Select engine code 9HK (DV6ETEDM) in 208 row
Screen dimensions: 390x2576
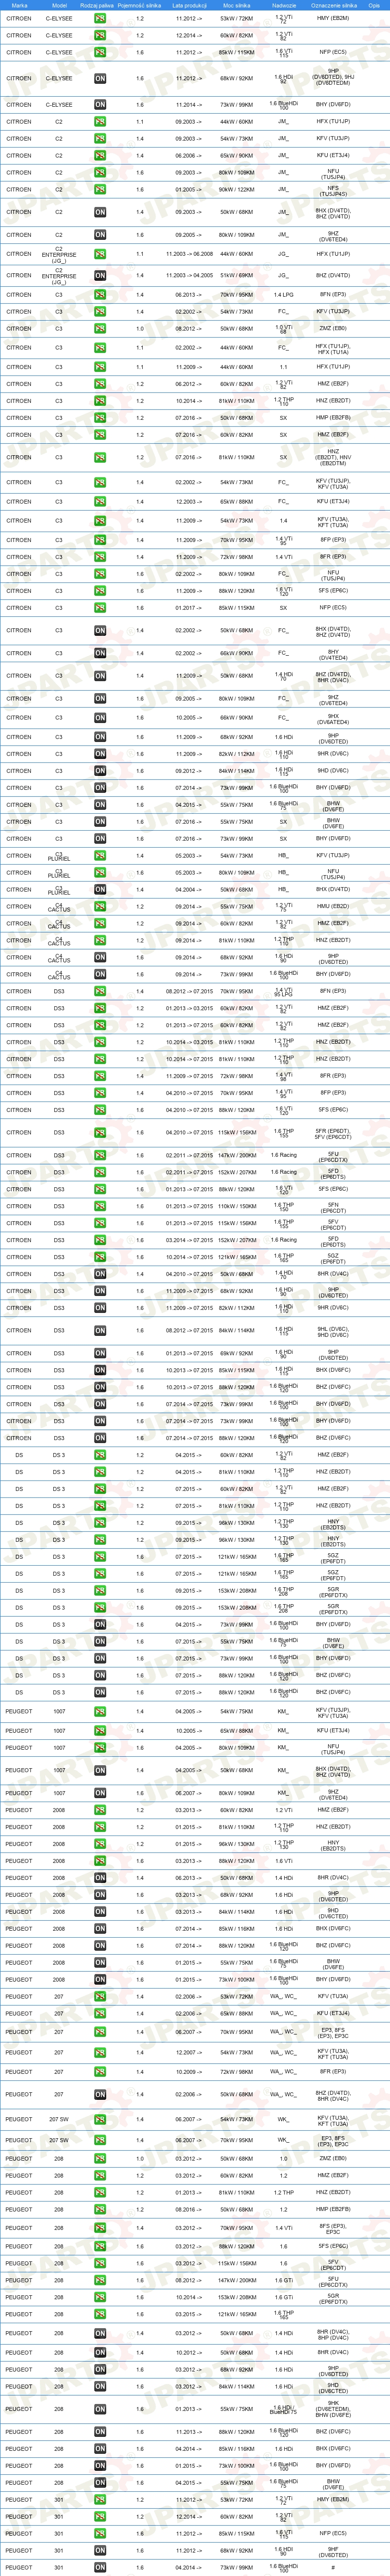[334, 2409]
